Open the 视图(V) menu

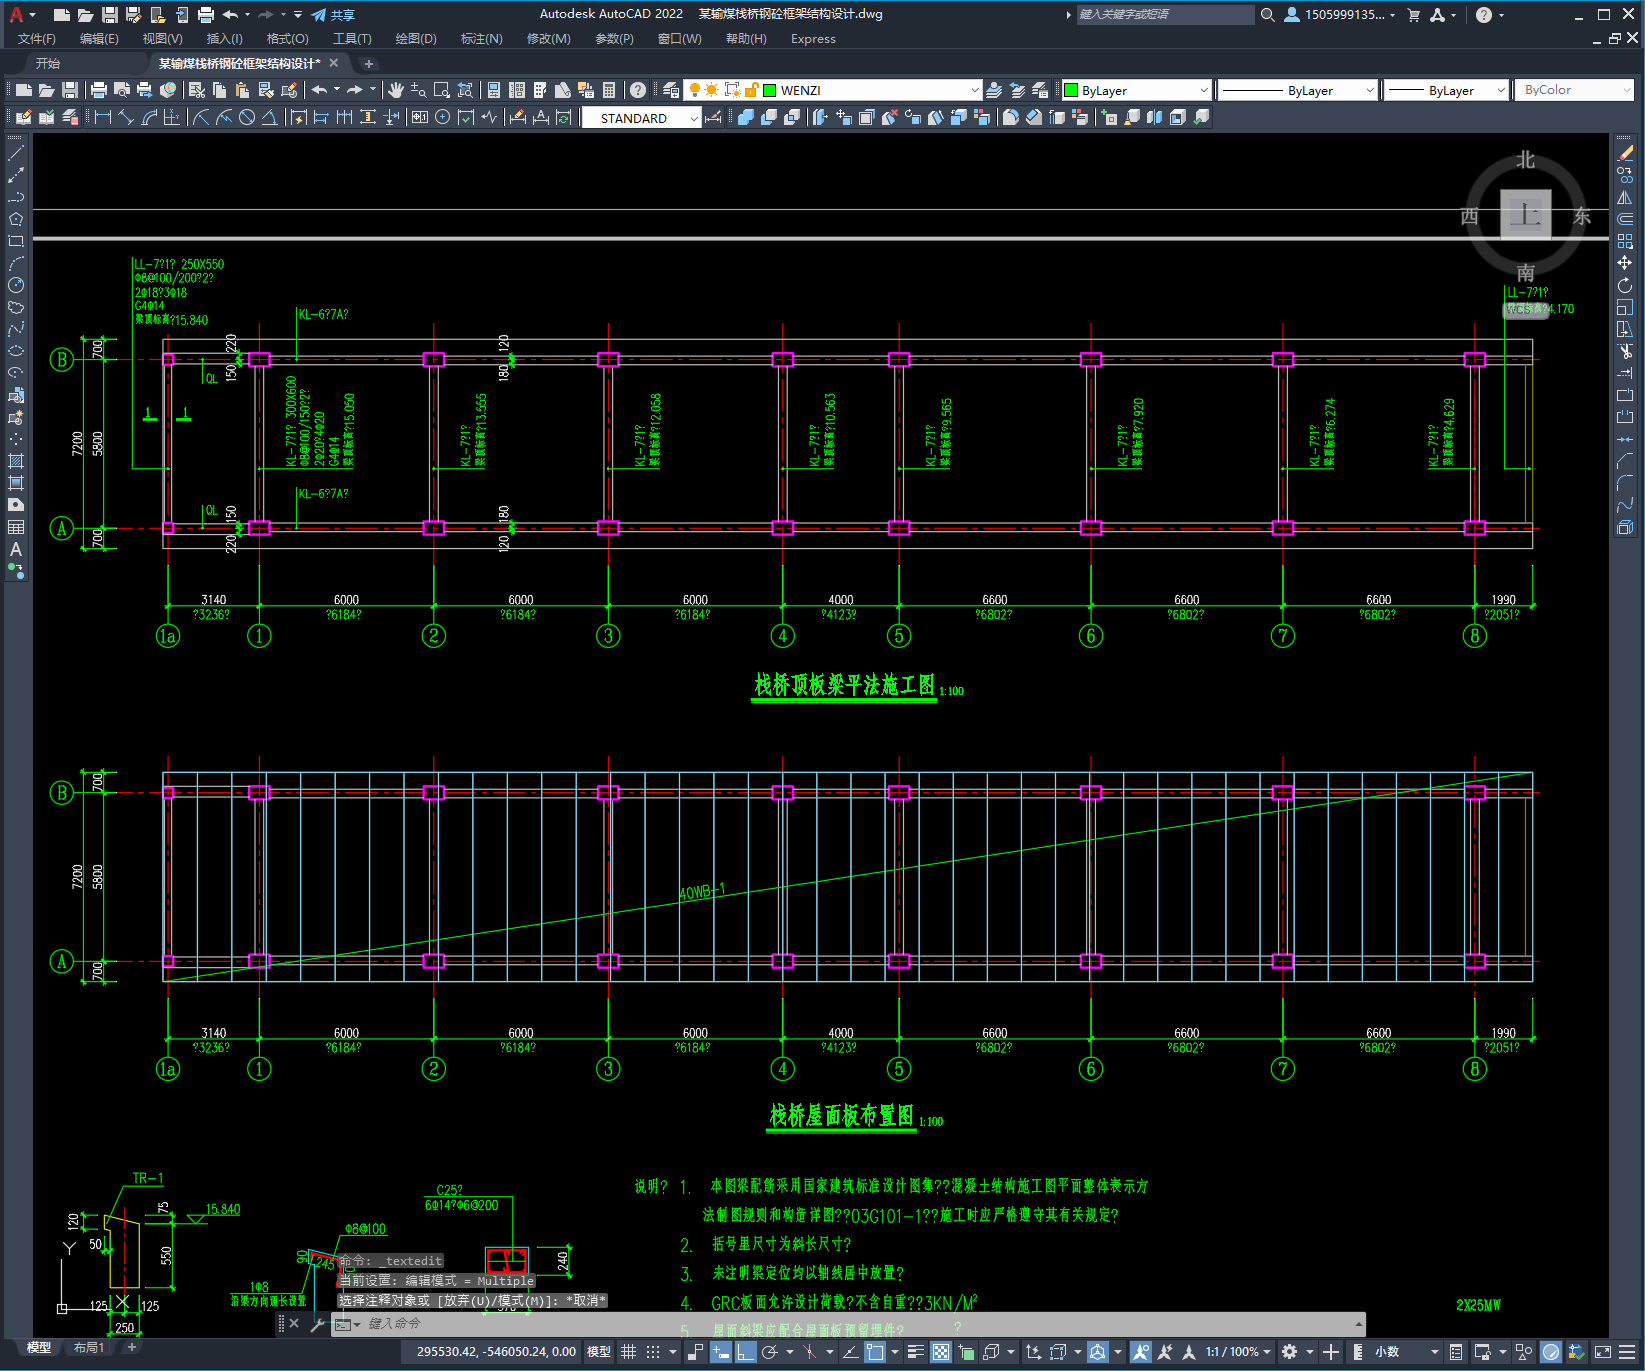162,39
